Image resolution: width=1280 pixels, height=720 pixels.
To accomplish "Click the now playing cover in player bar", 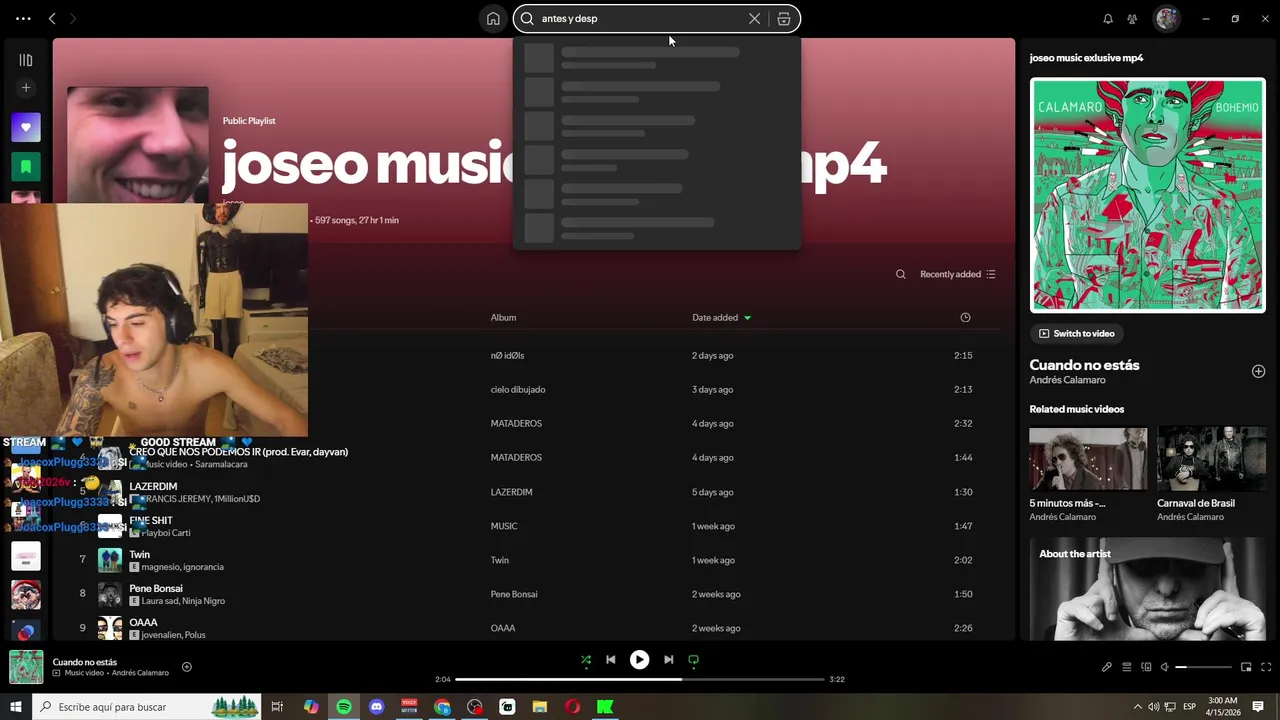I will coord(26,667).
